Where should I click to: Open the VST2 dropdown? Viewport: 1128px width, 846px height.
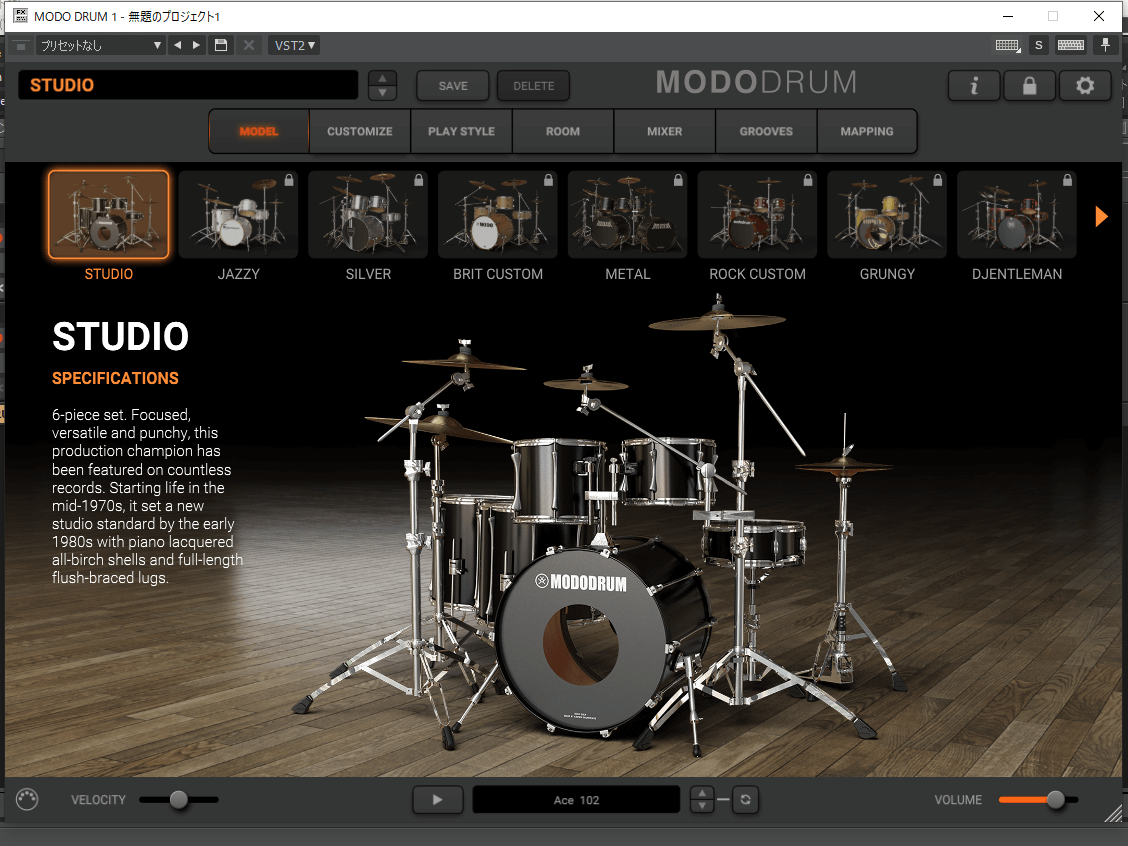[x=294, y=45]
